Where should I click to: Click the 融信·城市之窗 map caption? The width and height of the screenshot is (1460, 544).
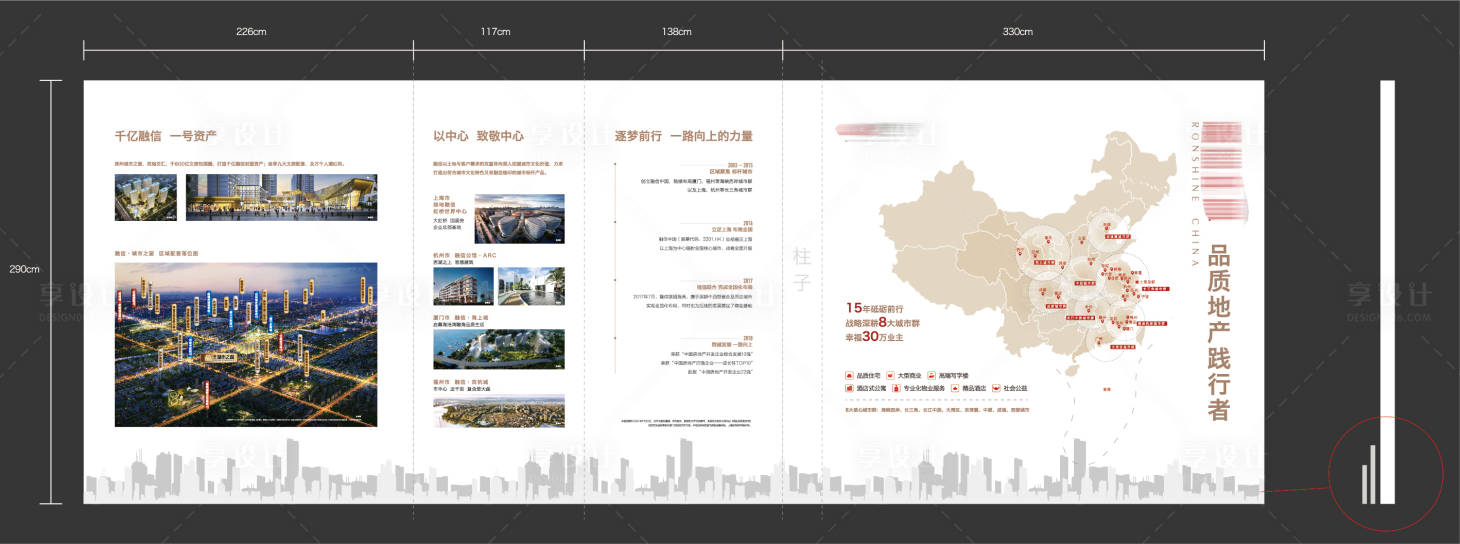click(x=155, y=254)
